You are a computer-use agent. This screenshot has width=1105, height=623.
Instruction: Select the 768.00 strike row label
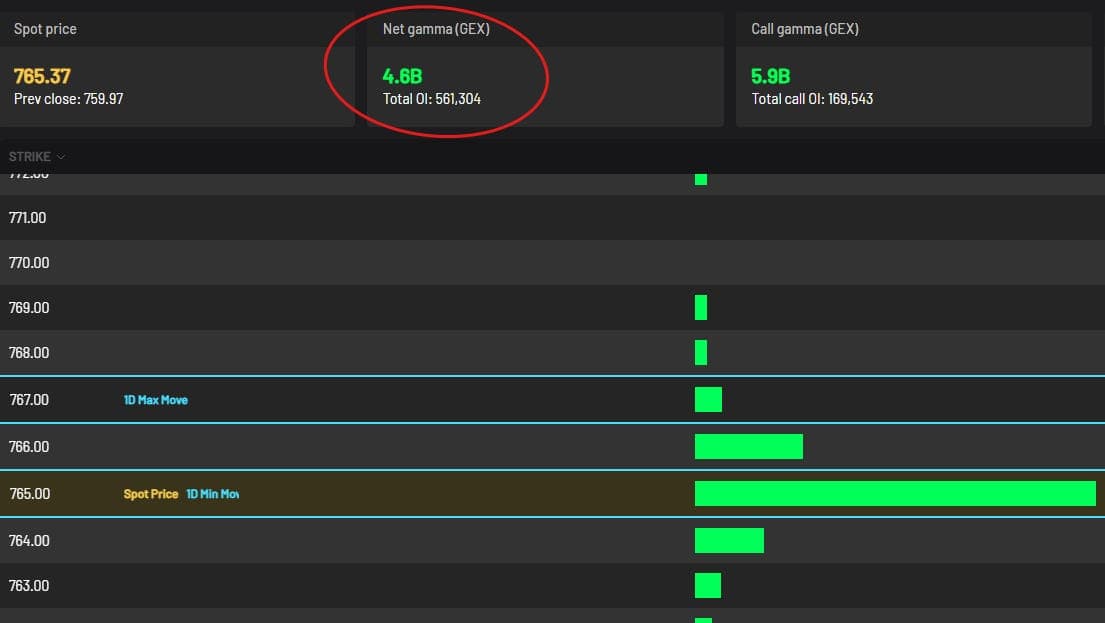click(29, 353)
